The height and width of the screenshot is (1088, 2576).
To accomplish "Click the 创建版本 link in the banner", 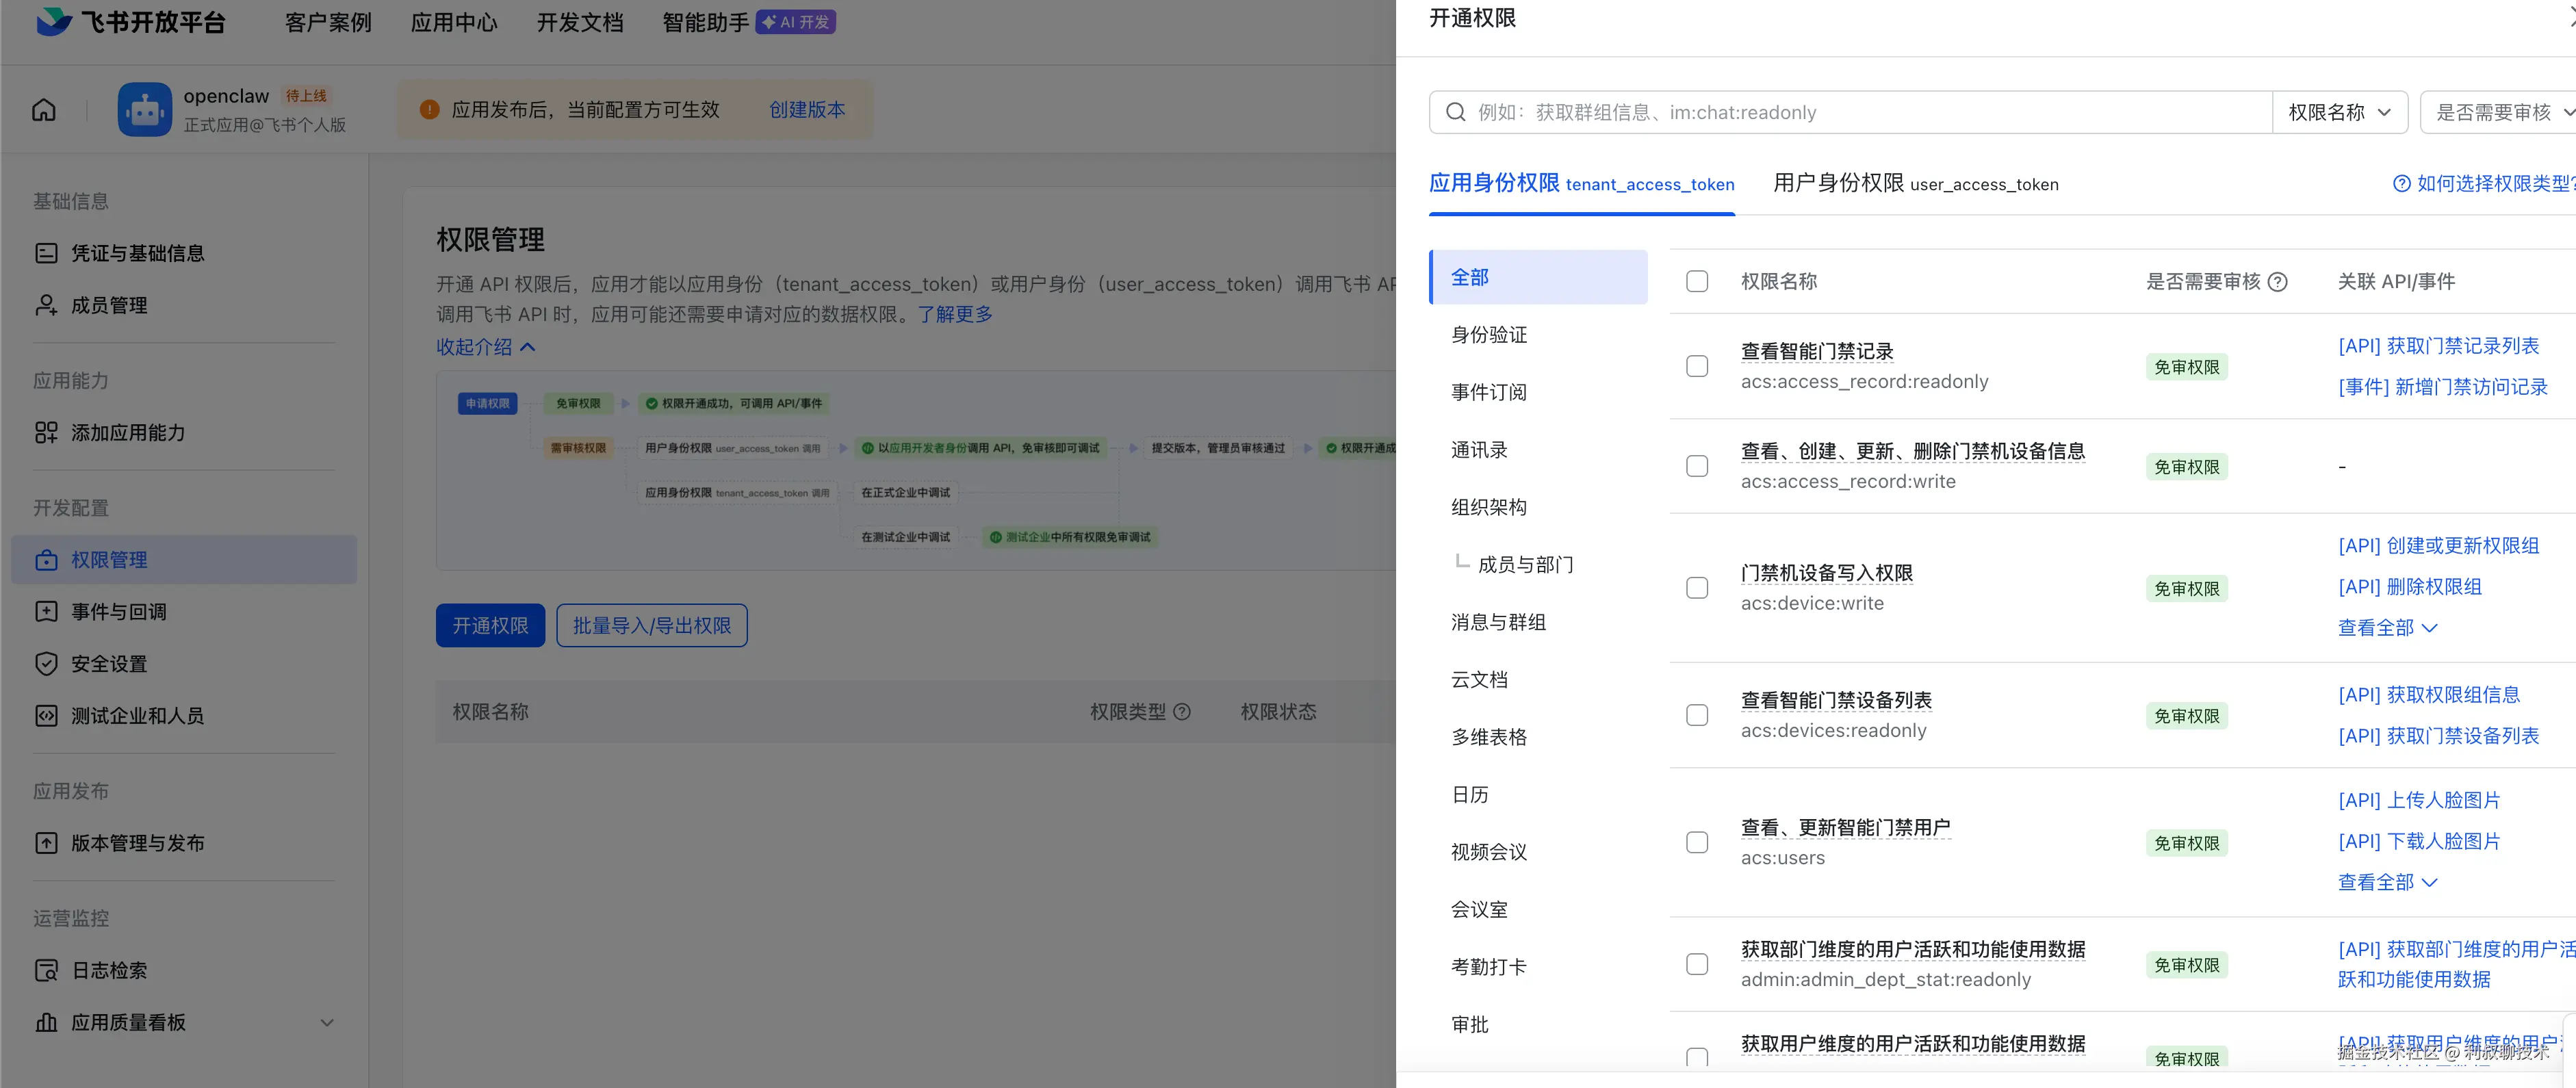I will 807,110.
